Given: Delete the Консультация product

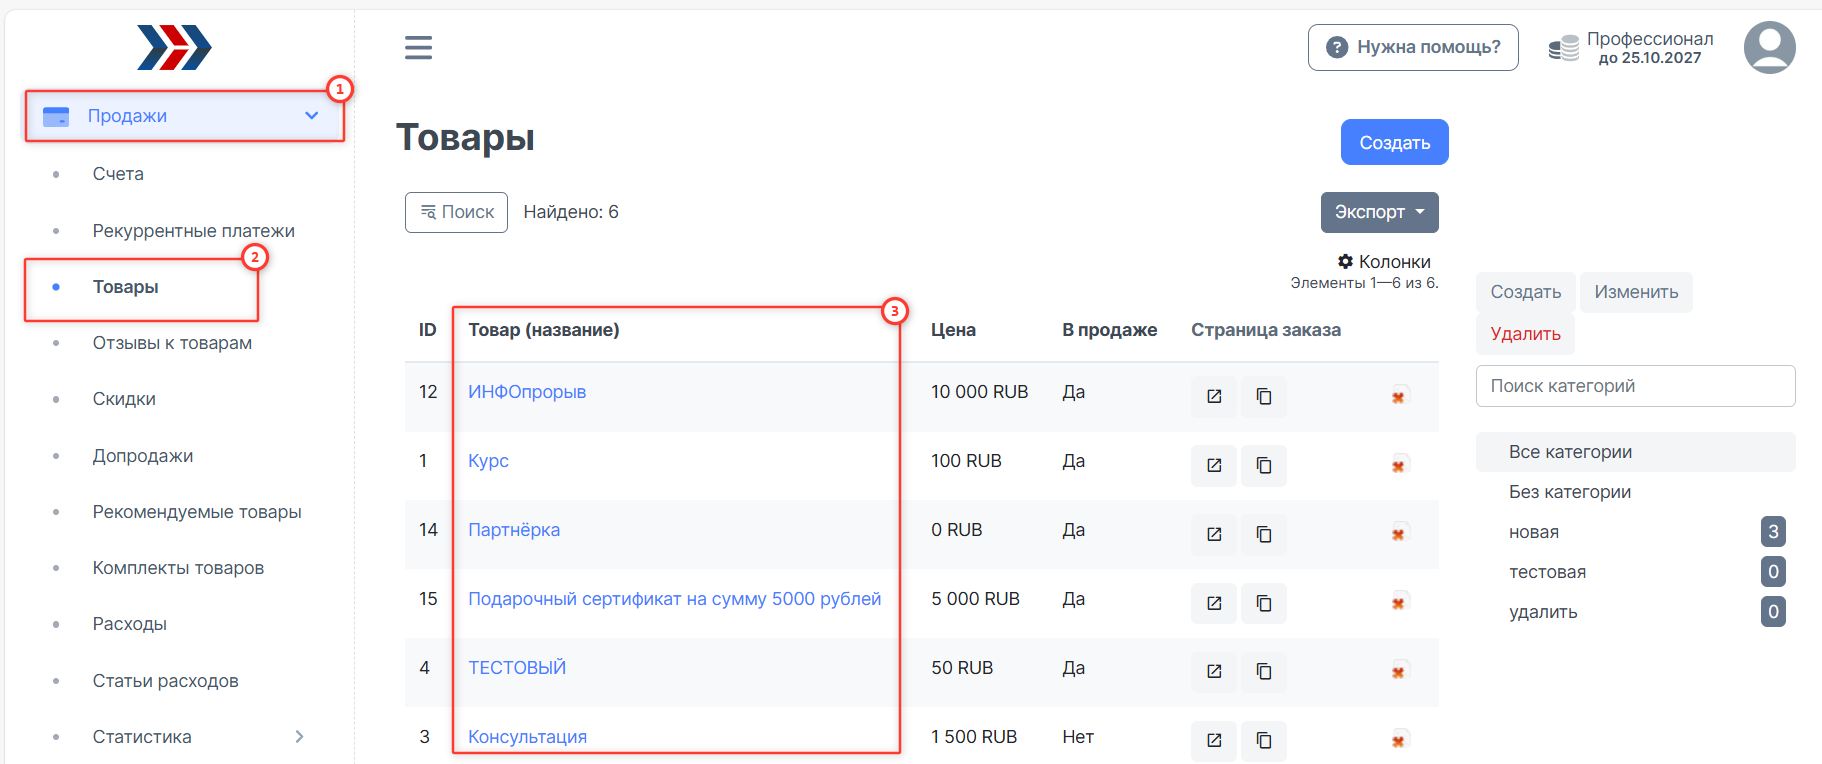Looking at the screenshot, I should (x=1398, y=741).
